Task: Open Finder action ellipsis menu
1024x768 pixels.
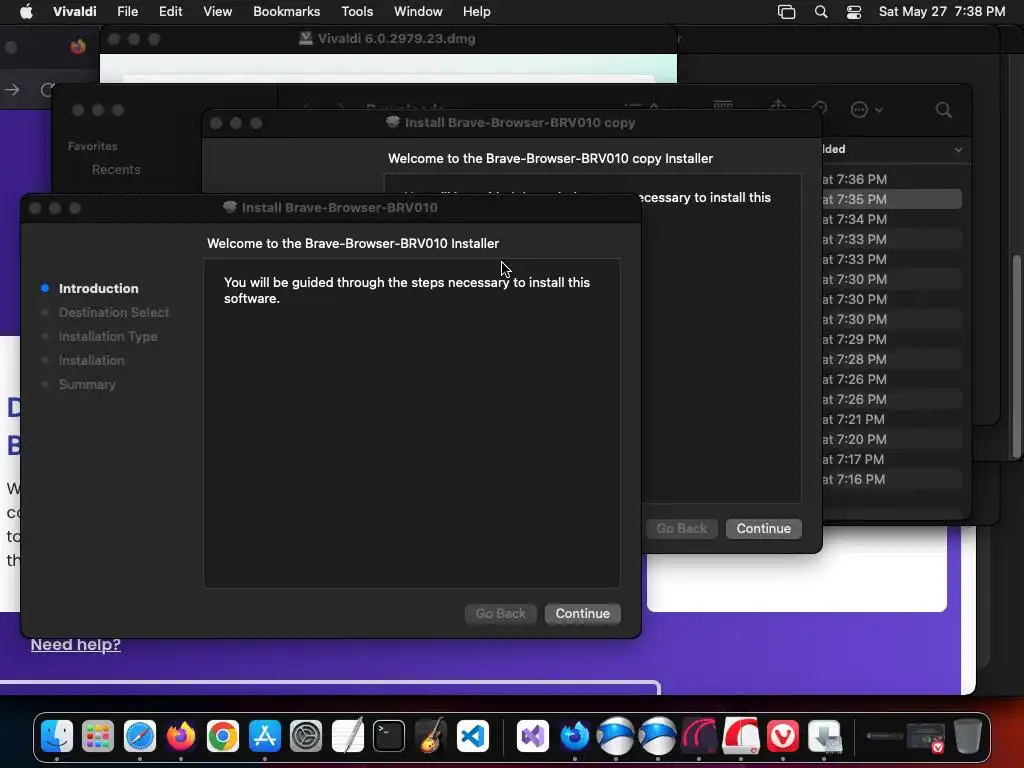Action: tap(867, 110)
